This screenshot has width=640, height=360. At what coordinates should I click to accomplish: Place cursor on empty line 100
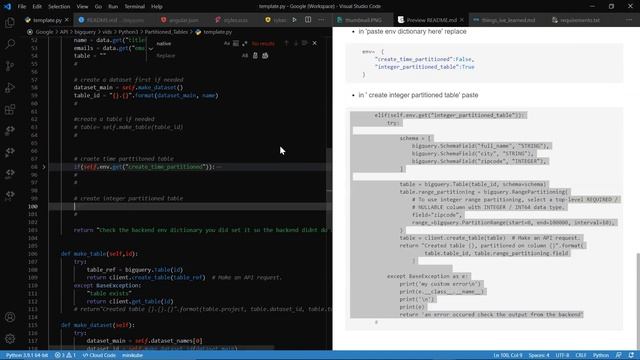(189, 206)
